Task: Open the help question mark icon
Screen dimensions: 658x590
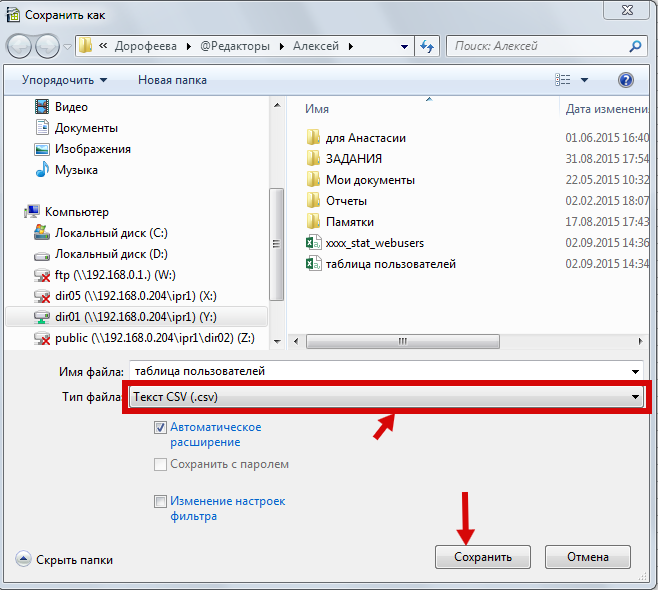Action: 626,80
